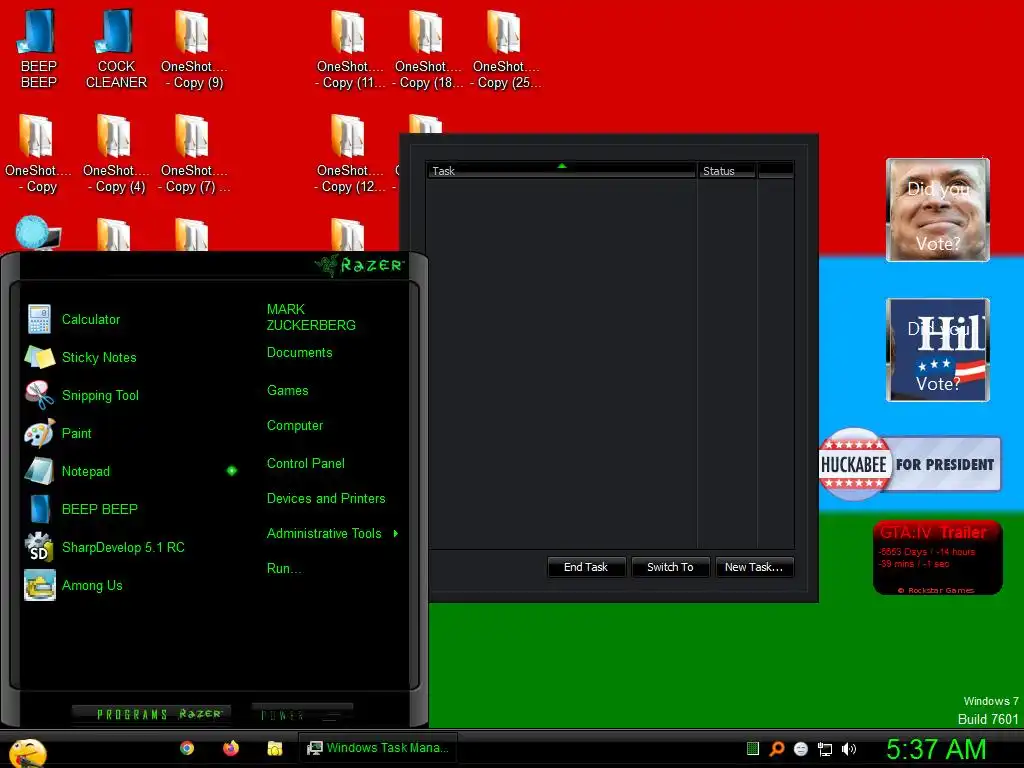Click the GTA:IV Trailer countdown gadget
Image resolution: width=1024 pixels, height=768 pixels.
tap(937, 557)
